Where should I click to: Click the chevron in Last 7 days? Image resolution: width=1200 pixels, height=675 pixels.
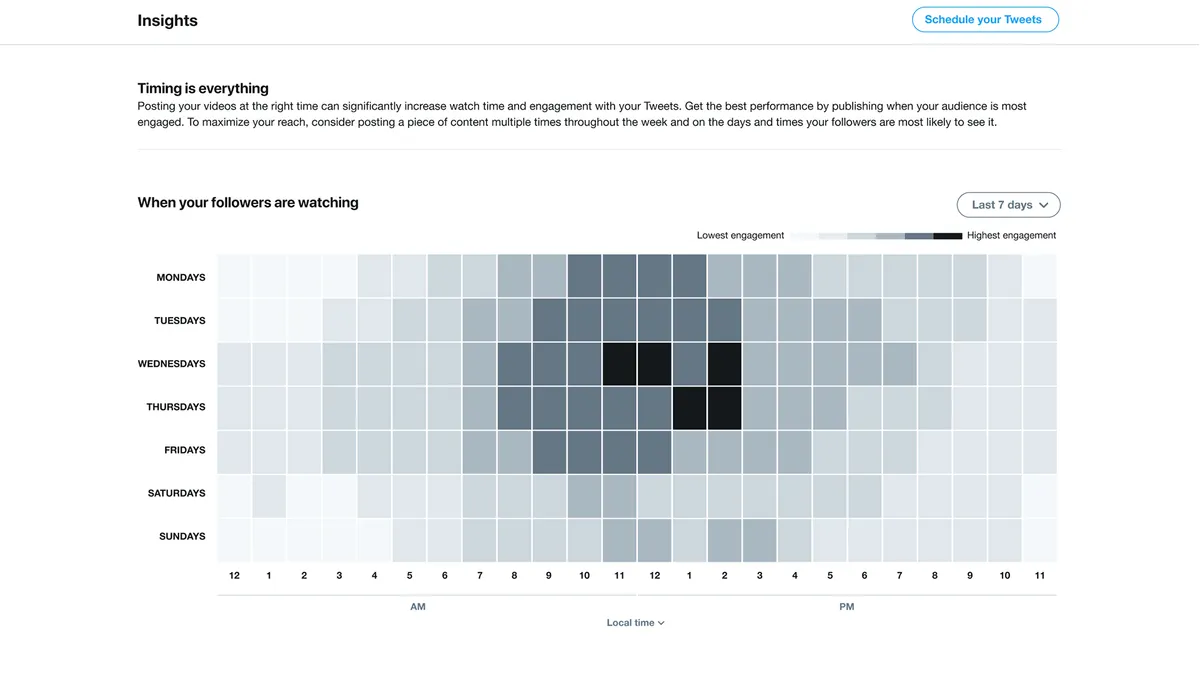pos(1044,205)
